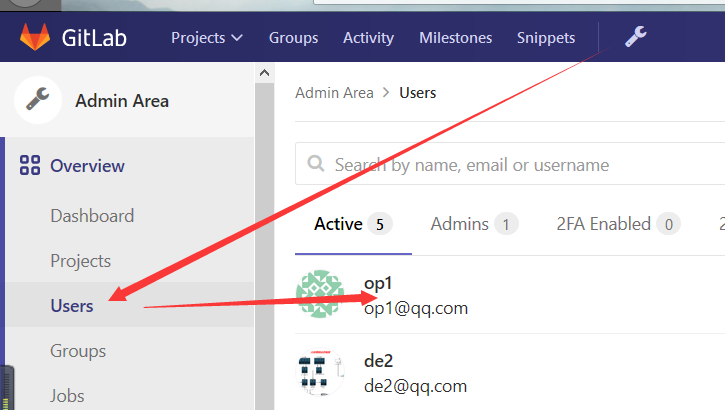Open Snippets in the top navigation

[x=546, y=37]
